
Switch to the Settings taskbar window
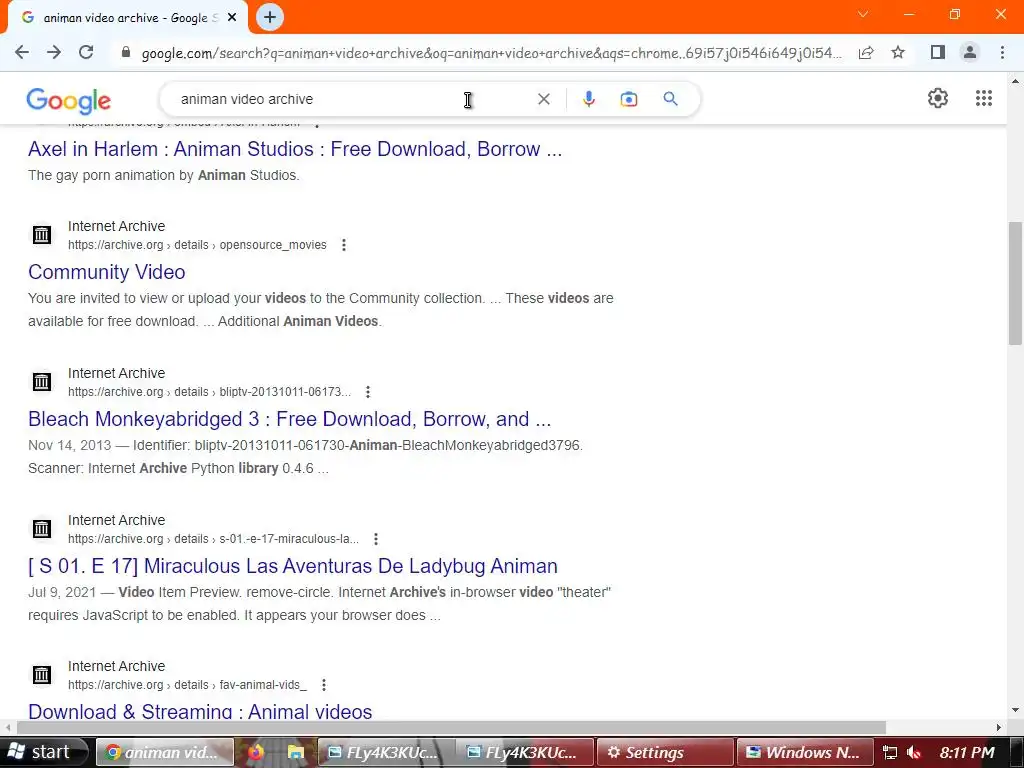[x=665, y=752]
